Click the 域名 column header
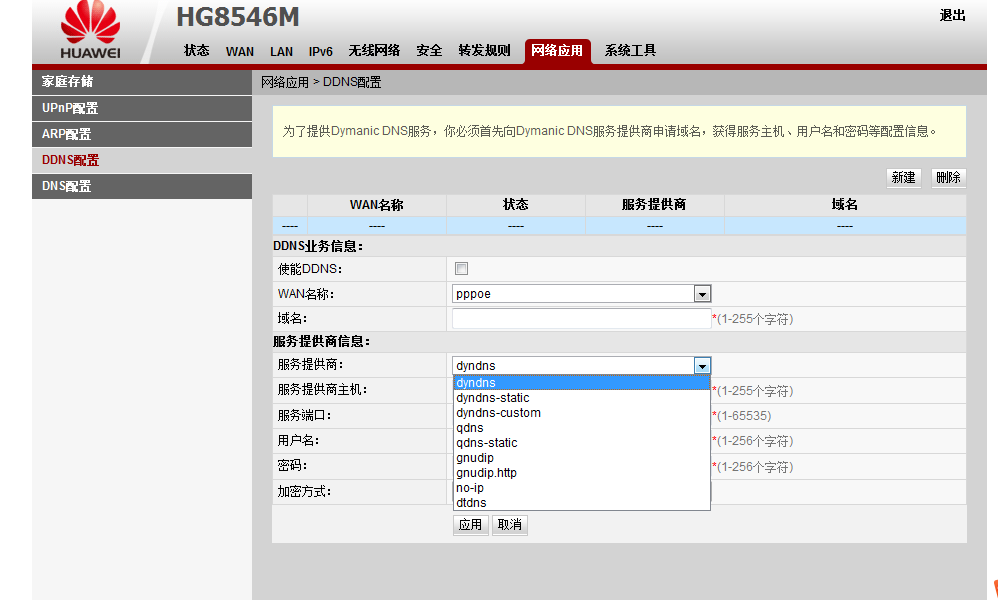This screenshot has height=600, width=998. [x=845, y=205]
